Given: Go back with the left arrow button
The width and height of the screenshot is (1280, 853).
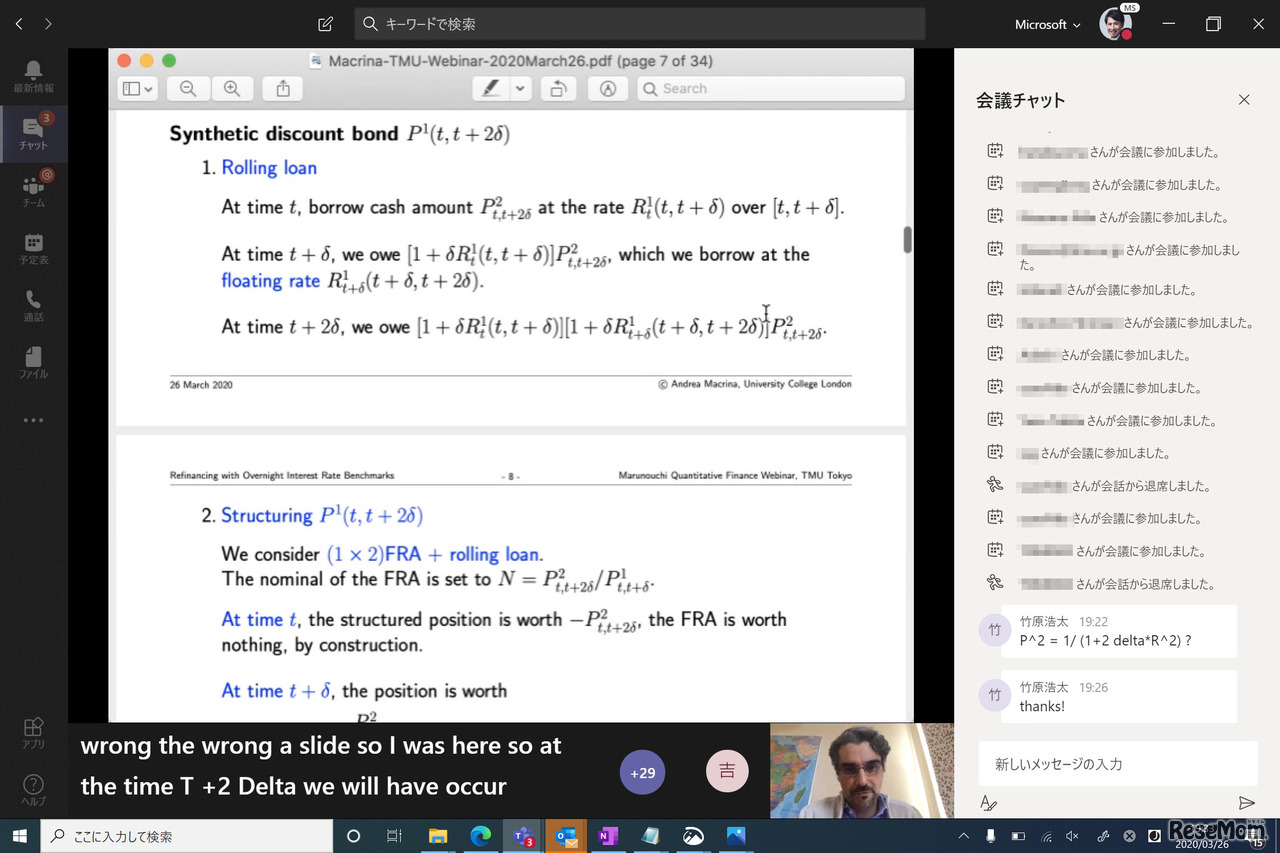Looking at the screenshot, I should tap(19, 24).
